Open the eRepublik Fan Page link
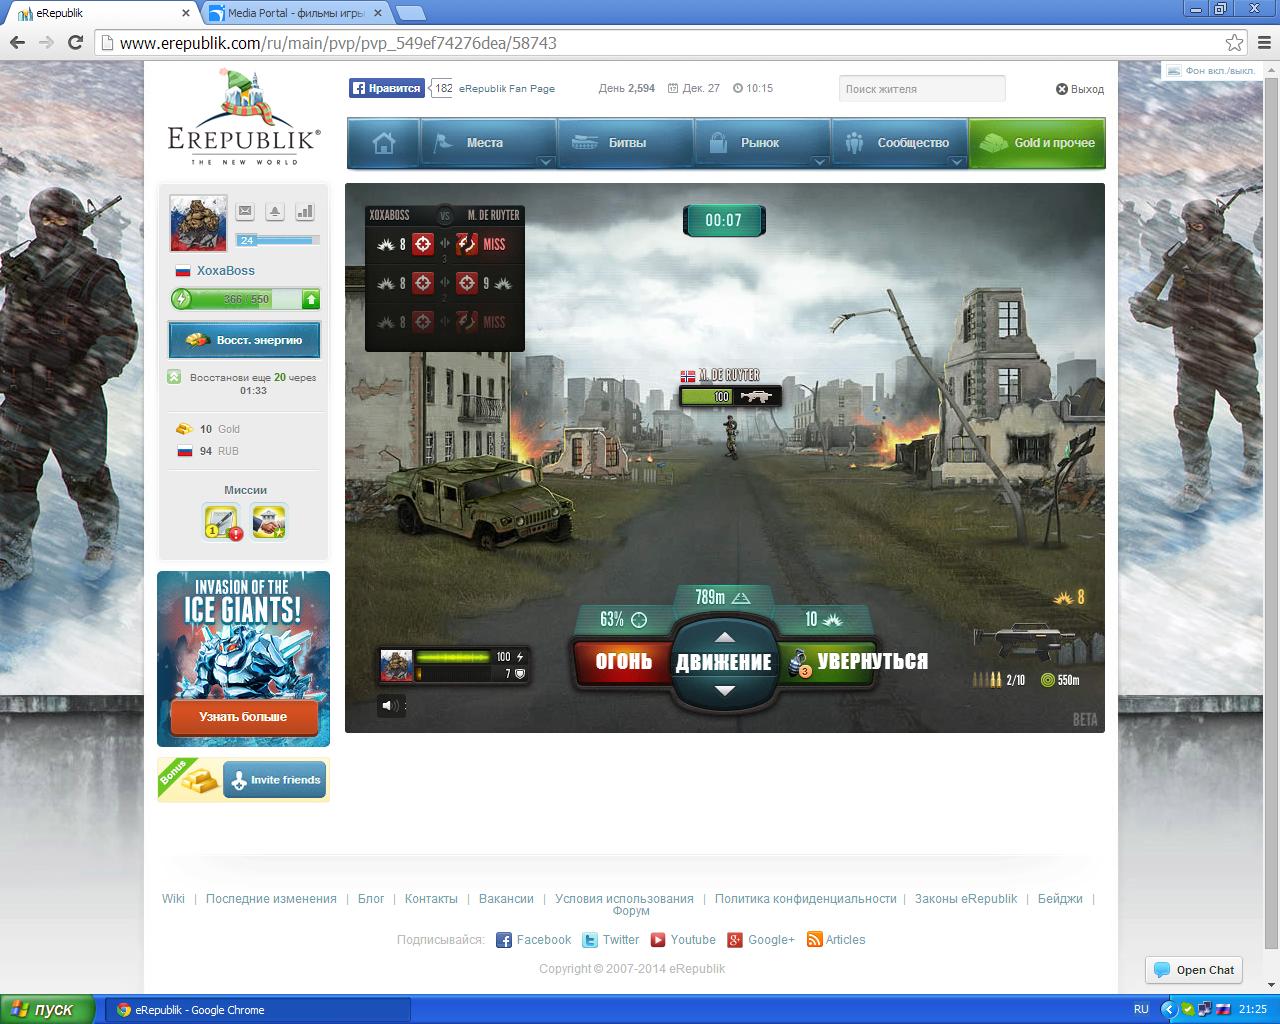 [507, 88]
